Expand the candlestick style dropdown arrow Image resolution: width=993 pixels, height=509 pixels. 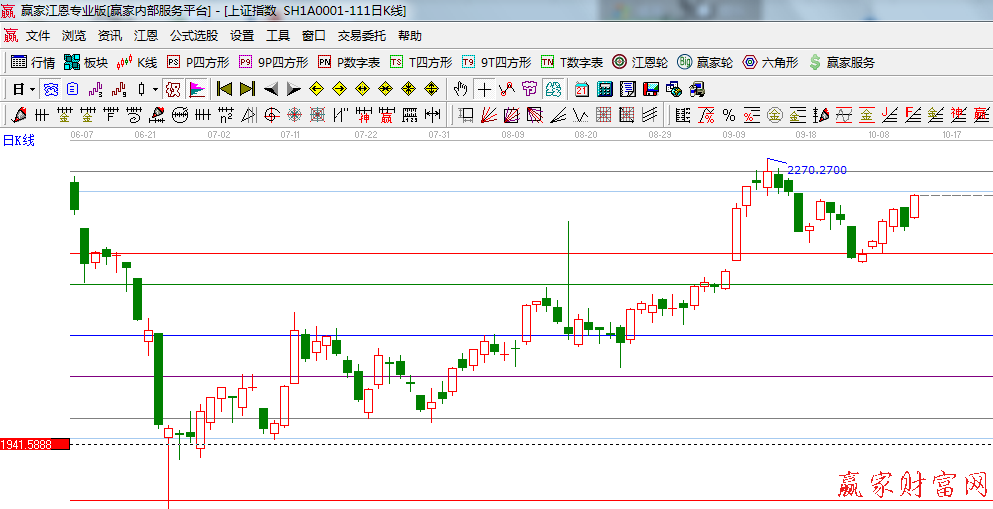click(155, 89)
